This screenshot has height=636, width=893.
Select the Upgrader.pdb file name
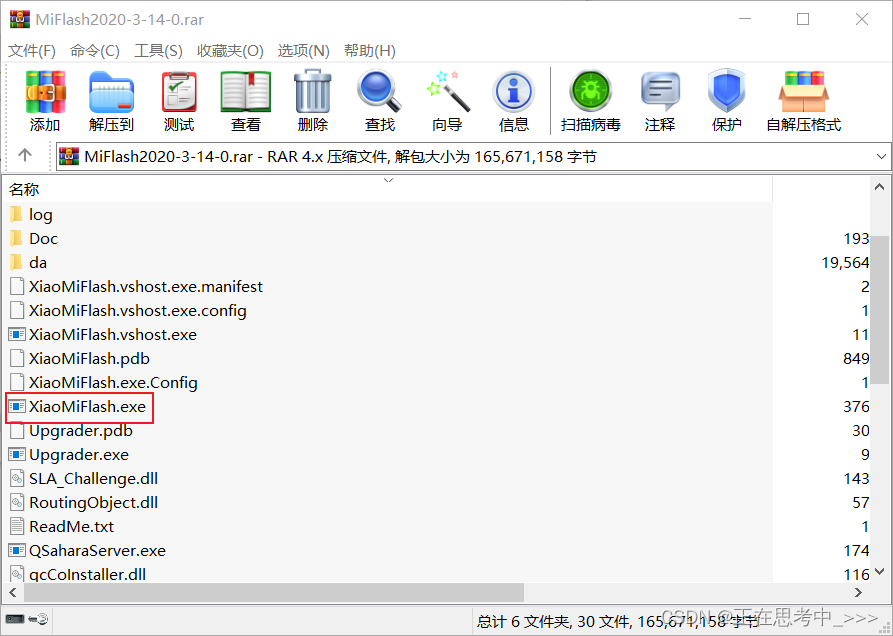tap(81, 430)
